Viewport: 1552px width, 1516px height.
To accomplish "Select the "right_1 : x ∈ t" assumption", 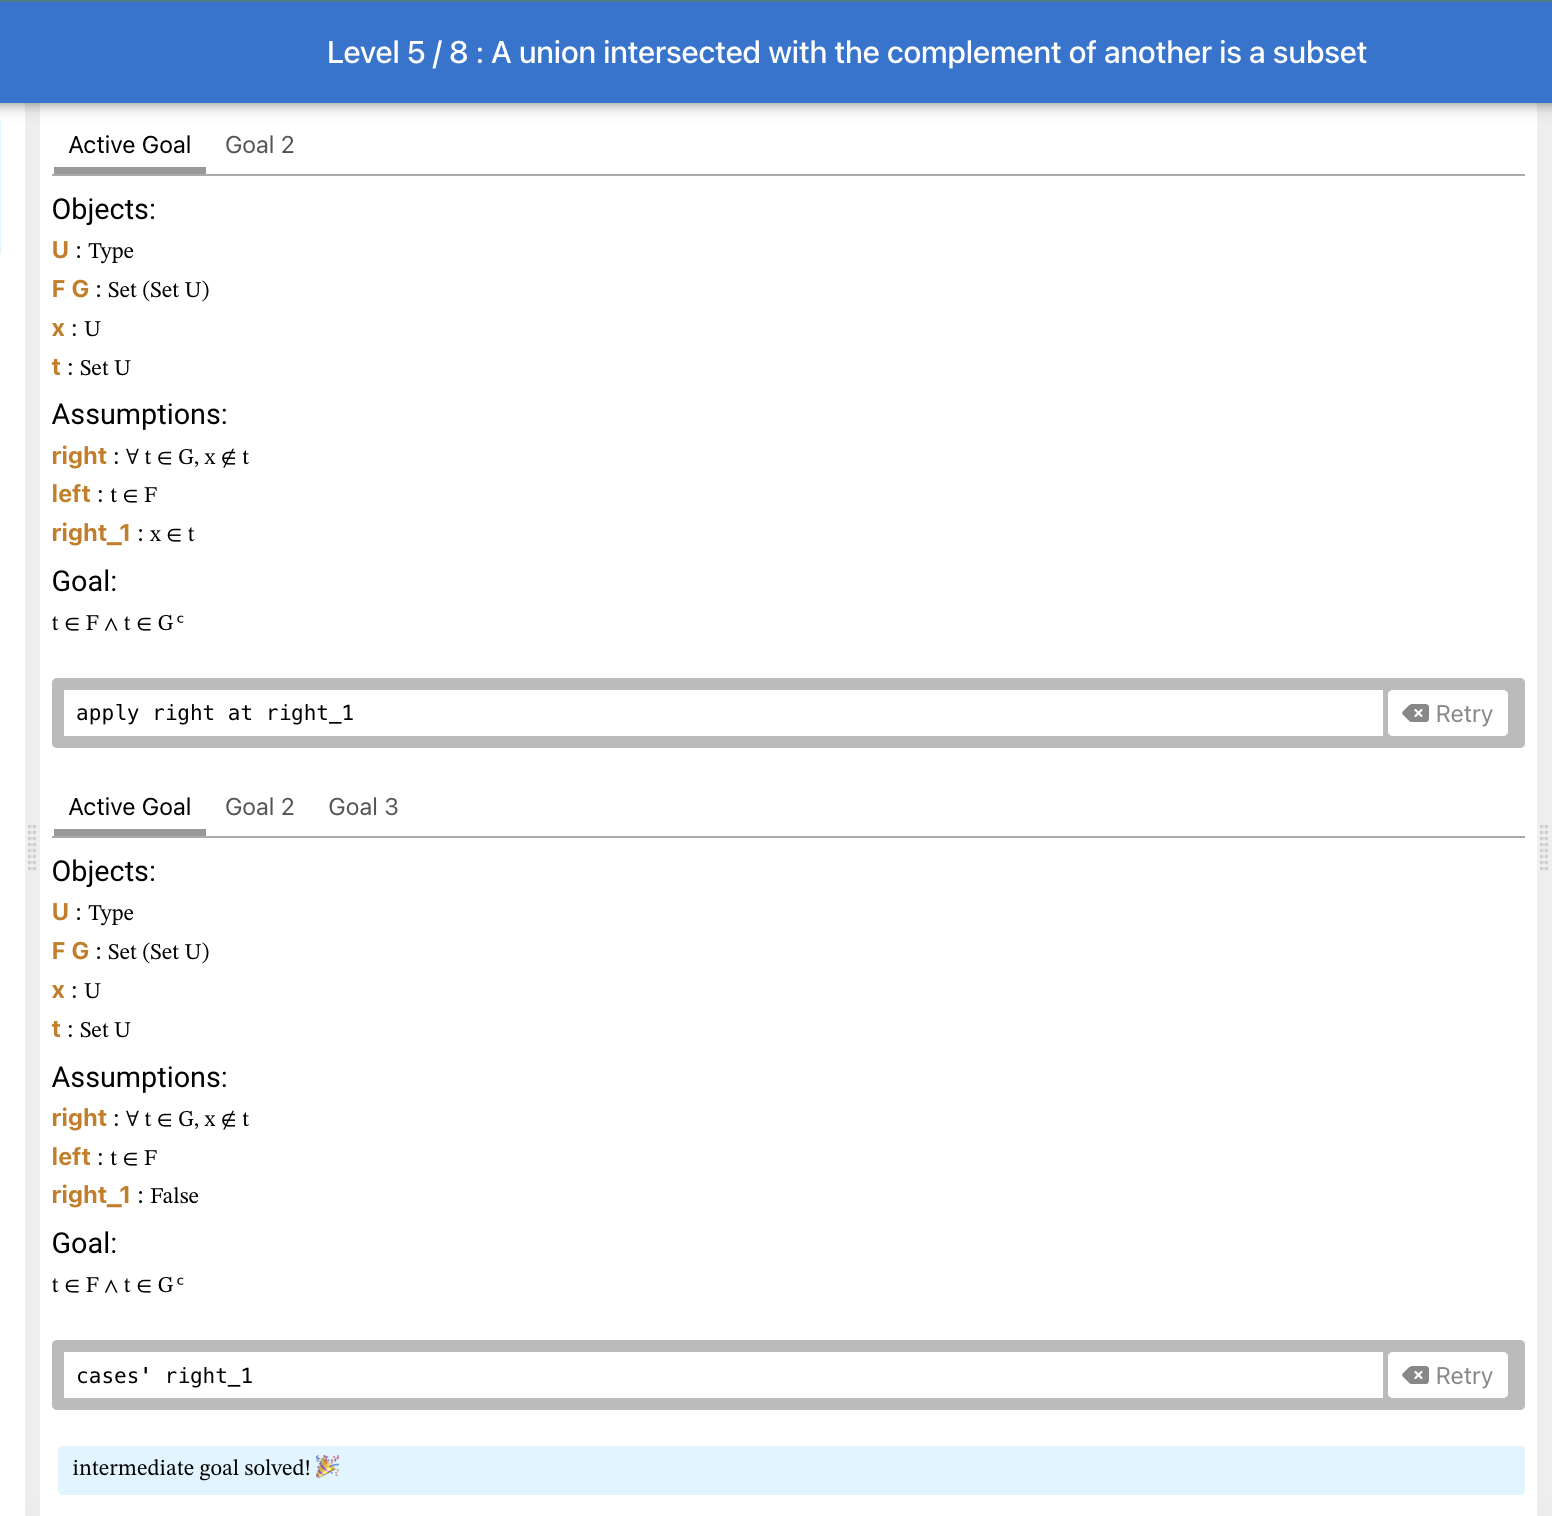I will (123, 533).
